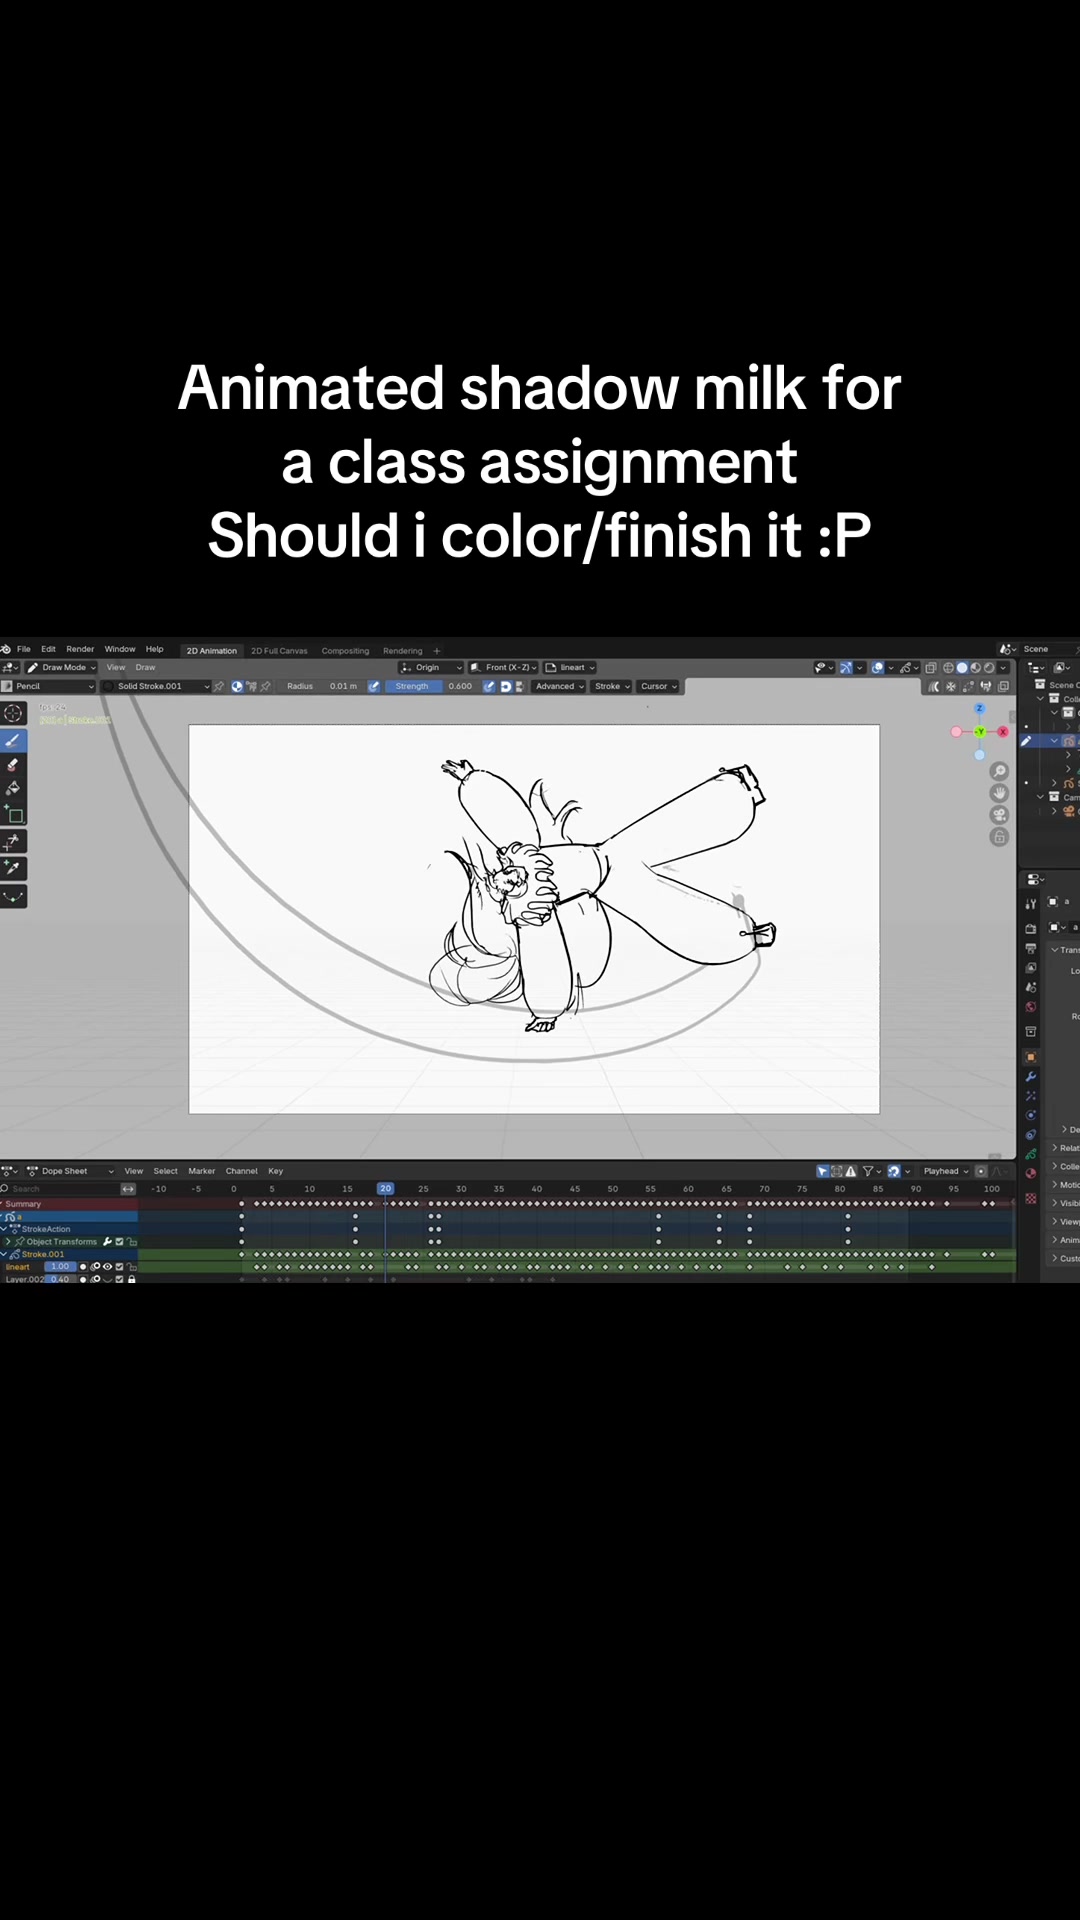This screenshot has height=1920, width=1080.
Task: Select the Rendered viewport shading mode
Action: [989, 668]
